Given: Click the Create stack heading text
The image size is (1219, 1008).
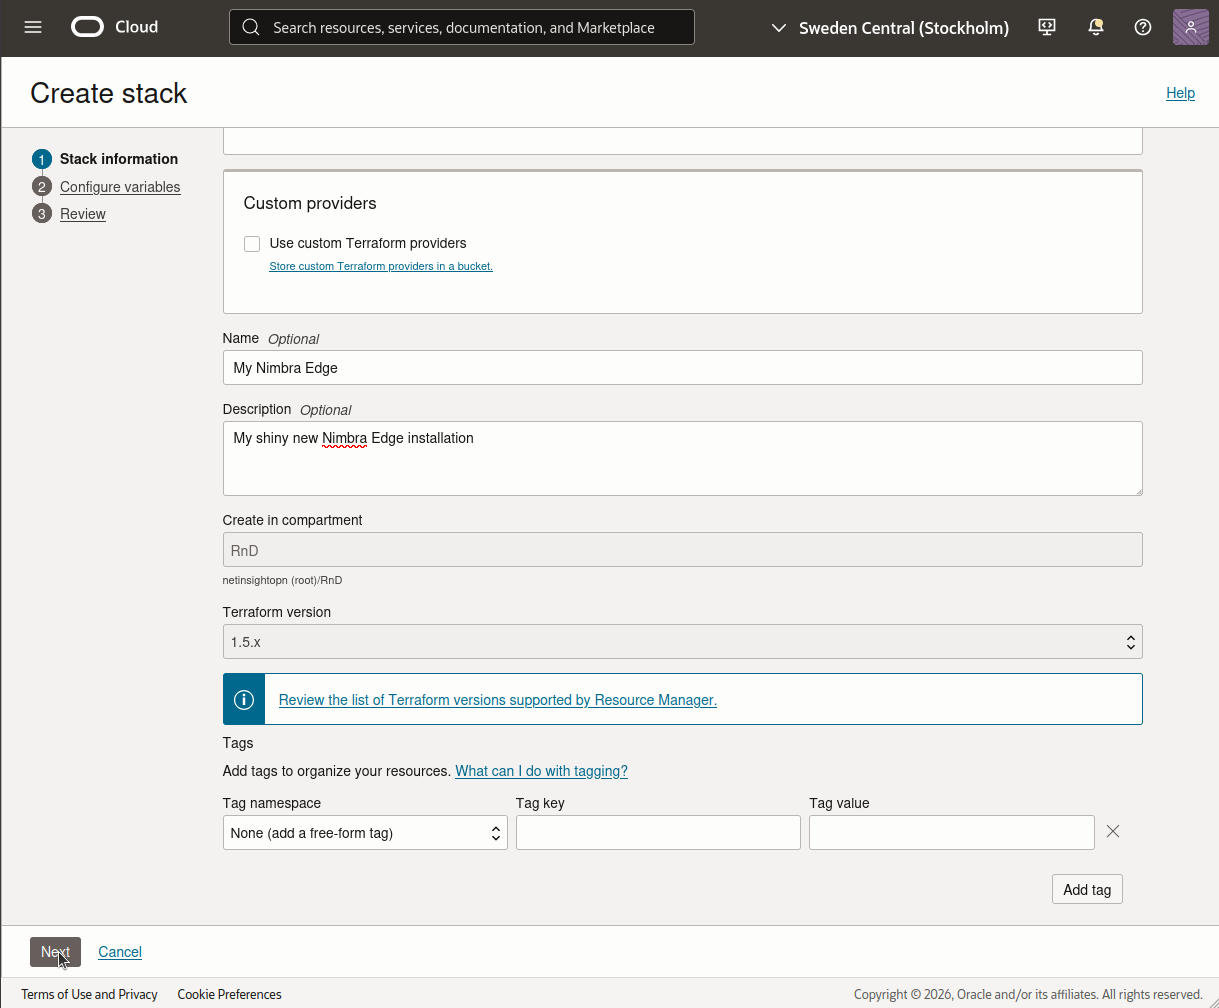Looking at the screenshot, I should [109, 93].
